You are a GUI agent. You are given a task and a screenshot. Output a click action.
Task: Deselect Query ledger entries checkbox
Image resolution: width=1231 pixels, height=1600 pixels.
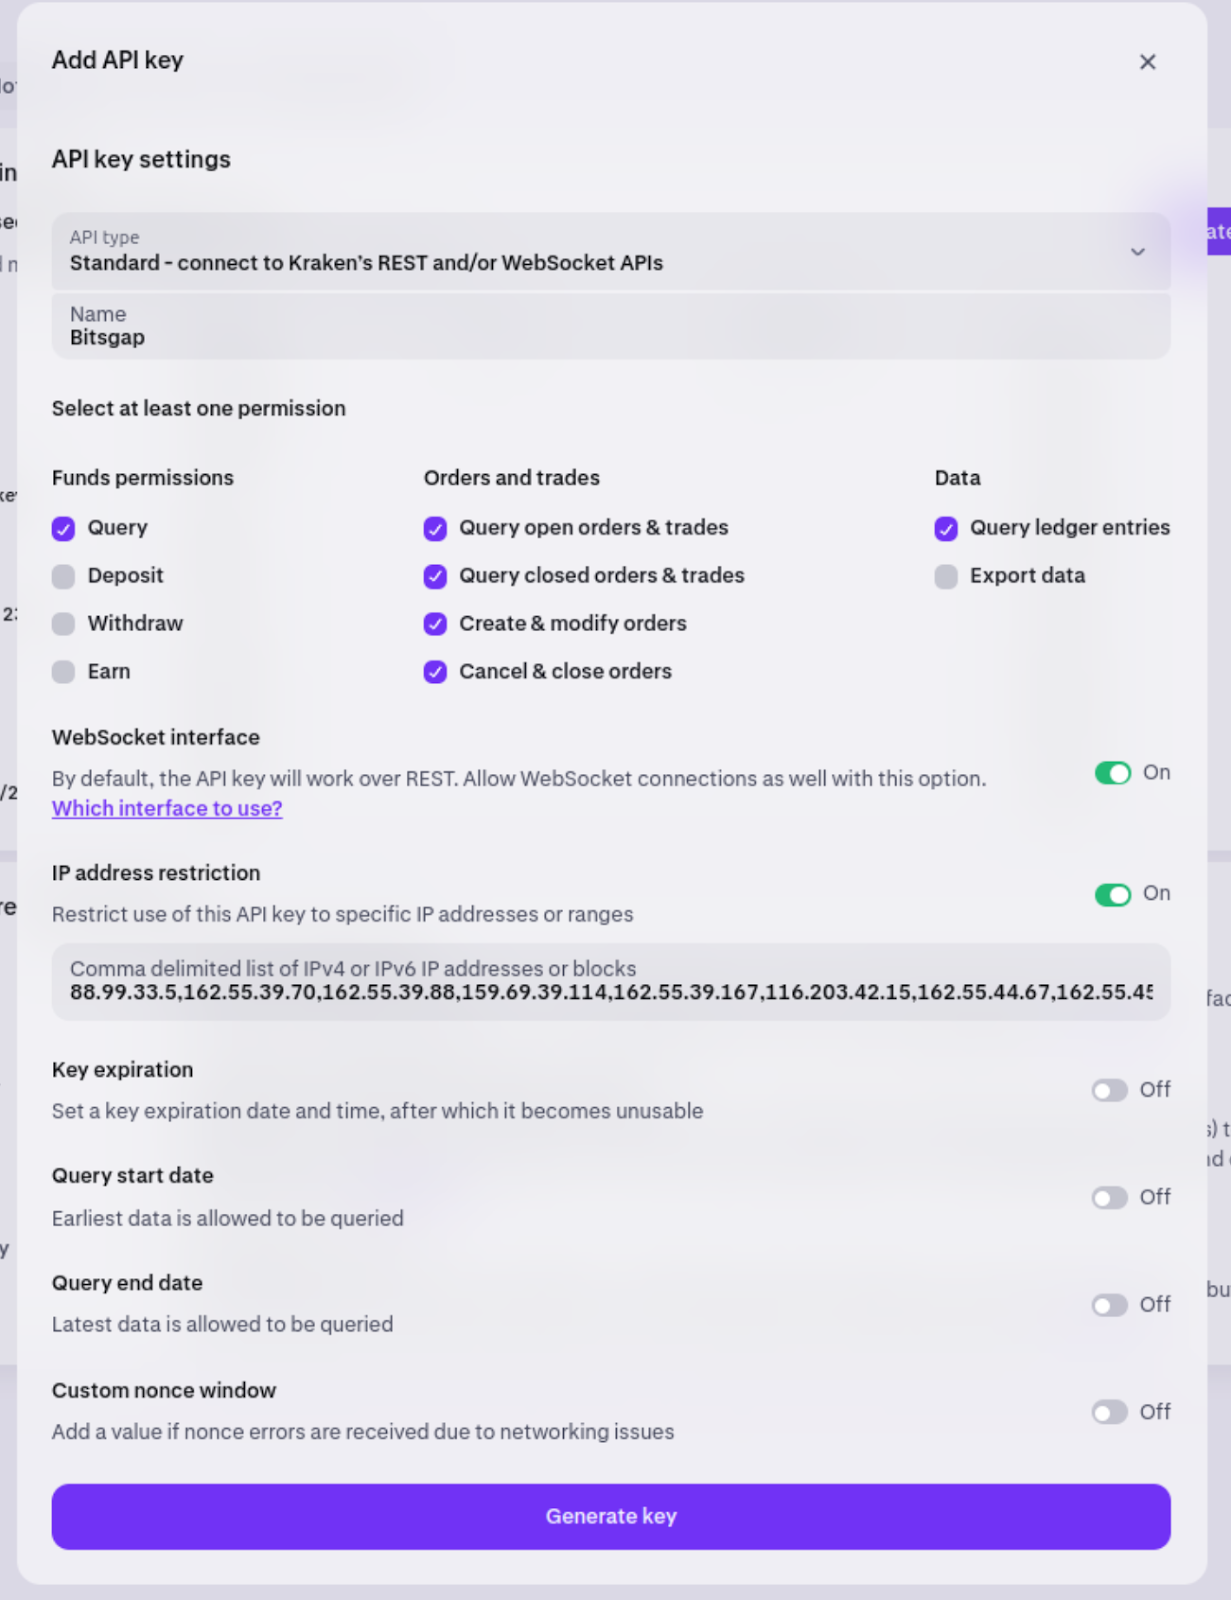coord(946,529)
